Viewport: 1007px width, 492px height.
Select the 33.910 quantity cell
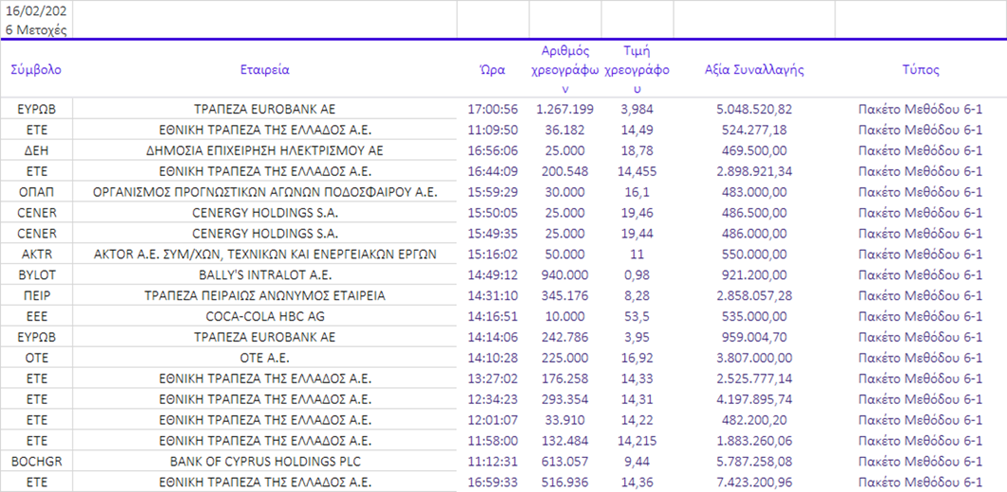[x=565, y=420]
